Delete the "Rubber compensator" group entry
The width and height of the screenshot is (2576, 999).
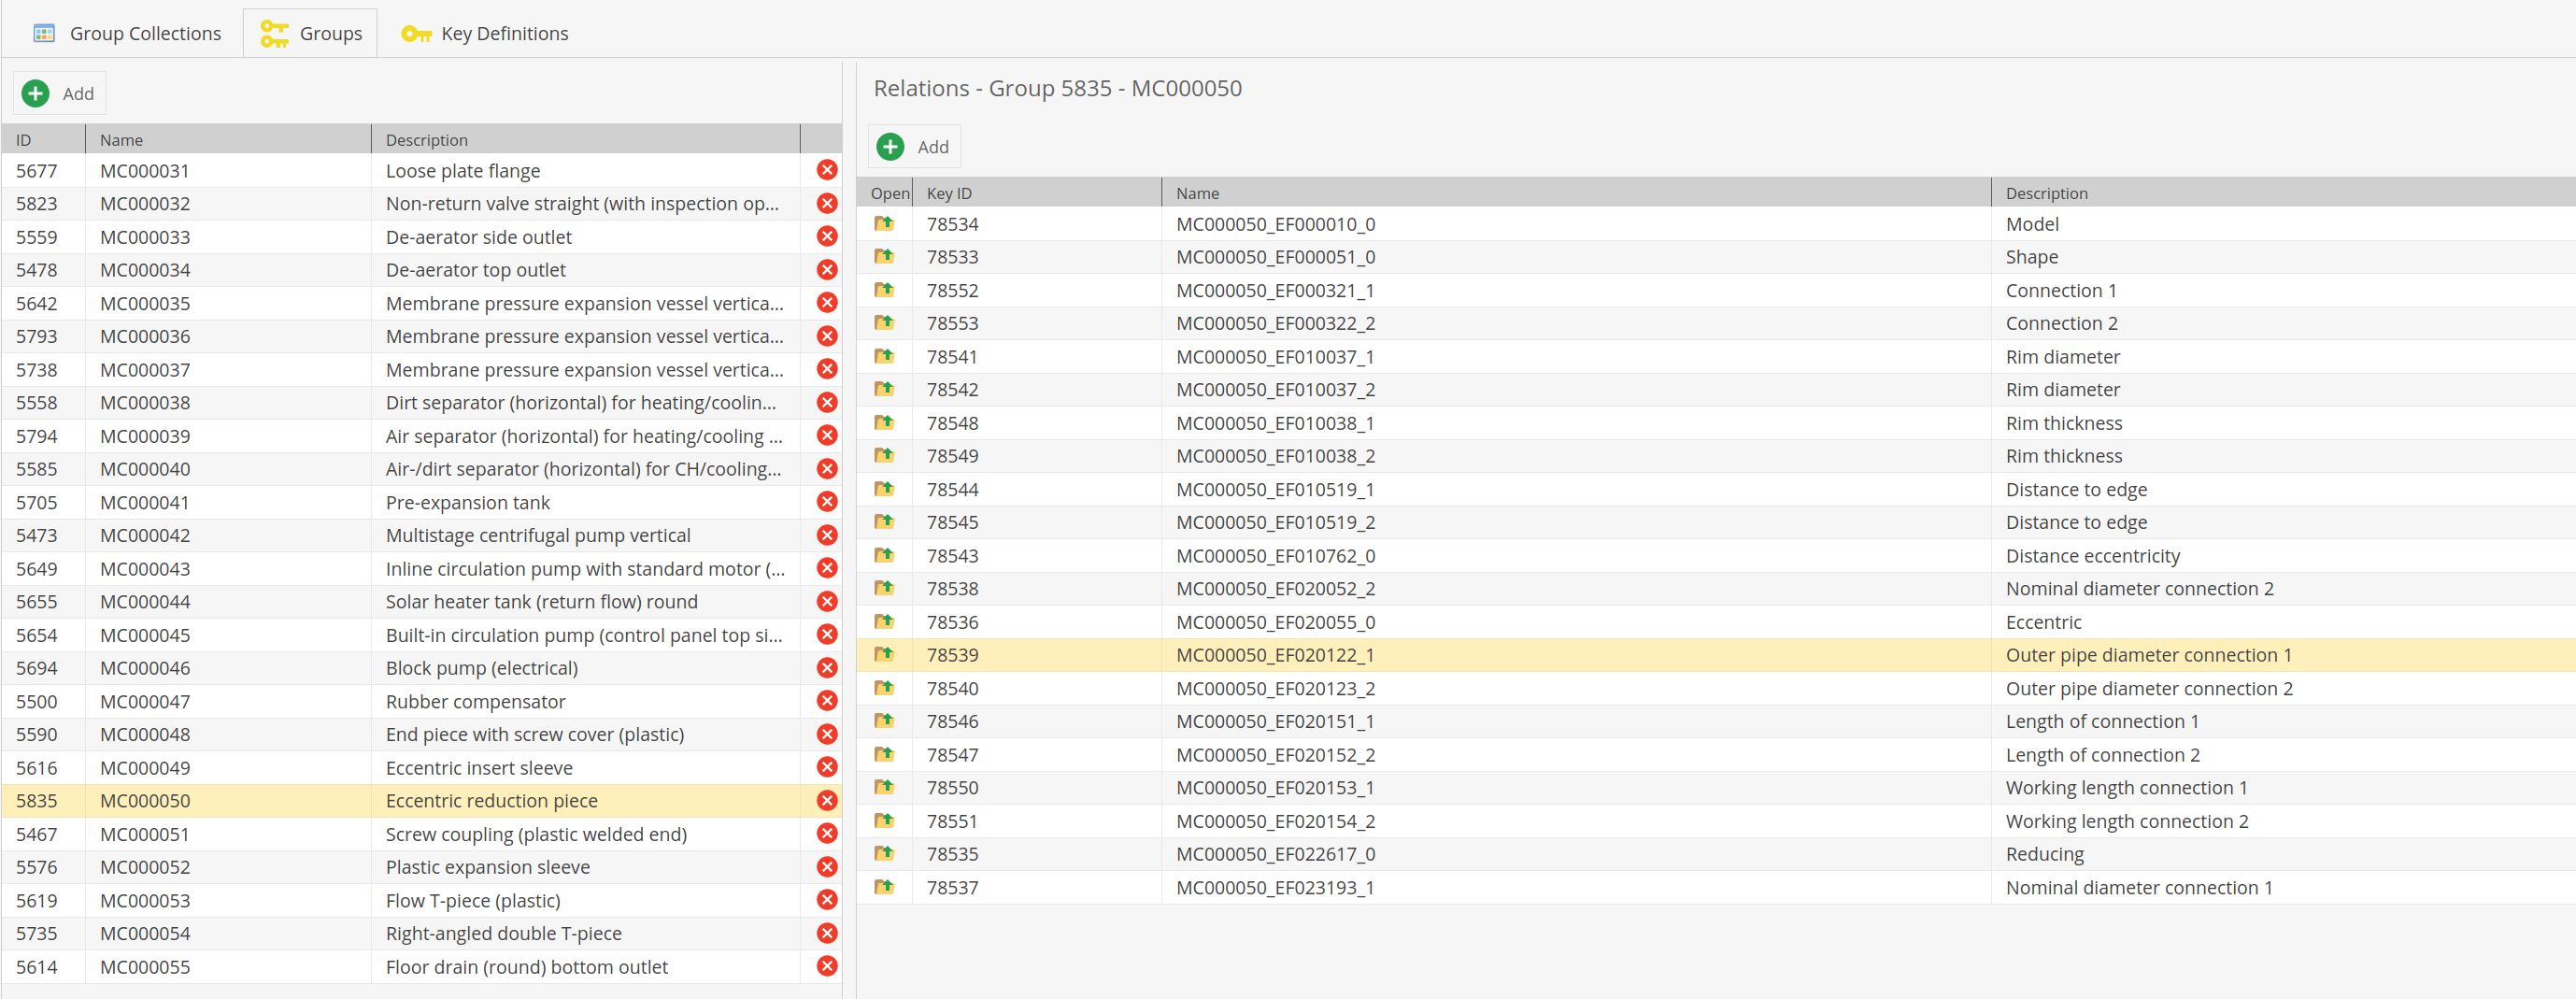pyautogui.click(x=826, y=701)
